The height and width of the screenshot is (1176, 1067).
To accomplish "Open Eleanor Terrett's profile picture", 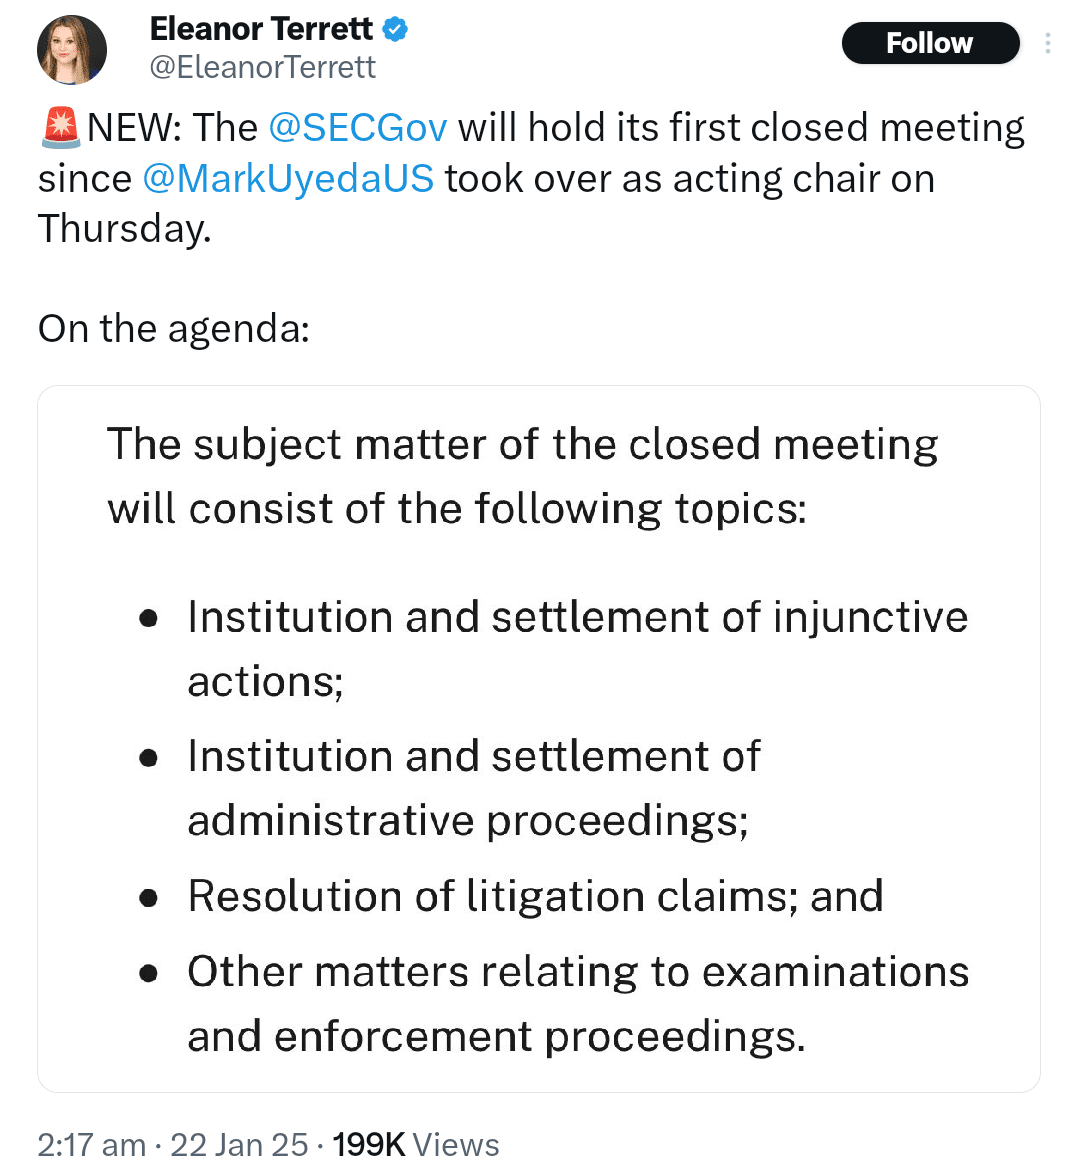I will 71,49.
